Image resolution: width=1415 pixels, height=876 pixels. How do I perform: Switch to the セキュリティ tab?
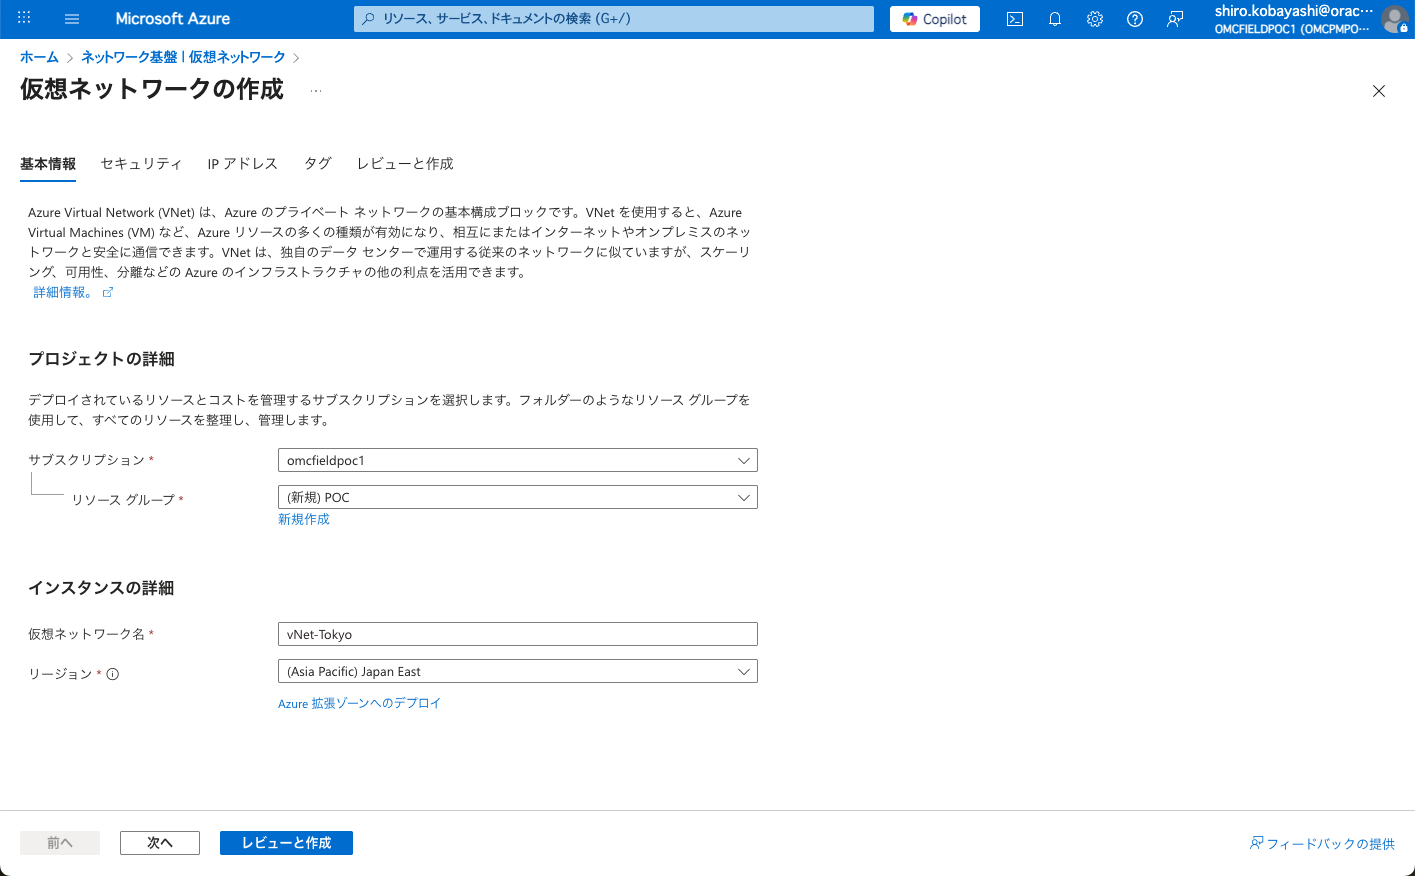[141, 164]
